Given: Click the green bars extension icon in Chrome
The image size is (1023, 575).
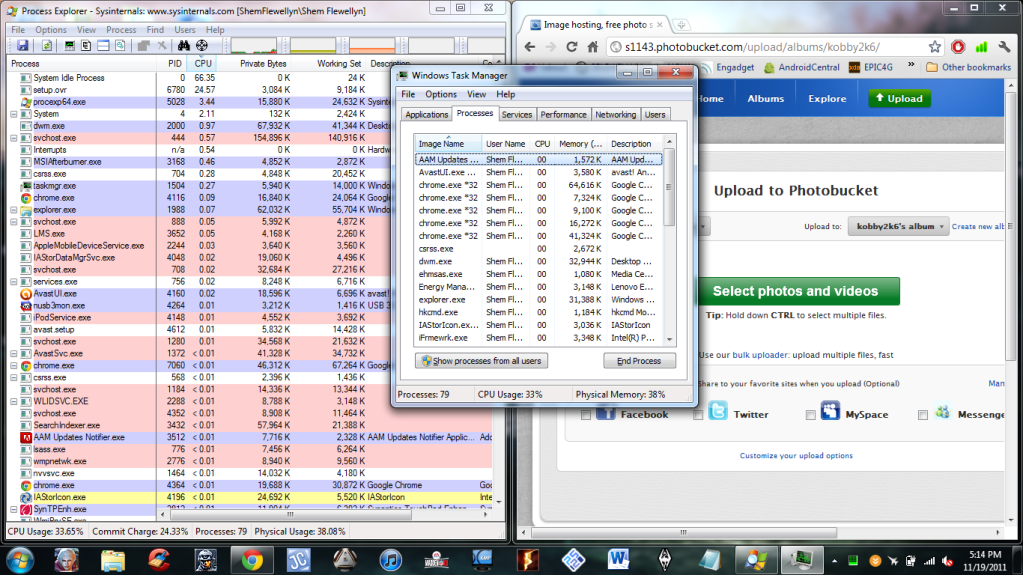Looking at the screenshot, I should pyautogui.click(x=981, y=47).
